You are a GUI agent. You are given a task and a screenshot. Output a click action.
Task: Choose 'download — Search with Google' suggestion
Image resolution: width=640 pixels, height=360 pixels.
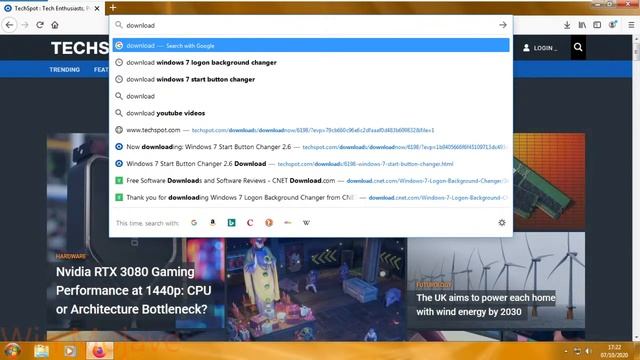point(311,45)
